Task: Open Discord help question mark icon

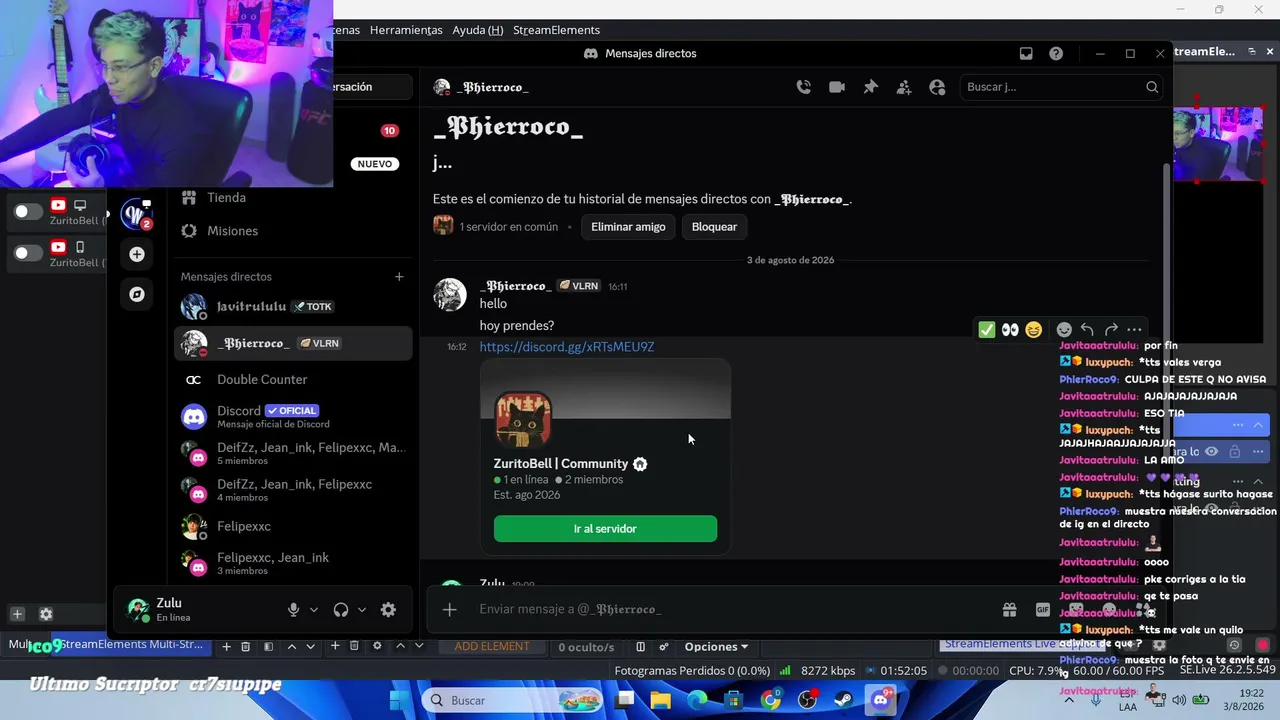Action: click(x=1056, y=54)
